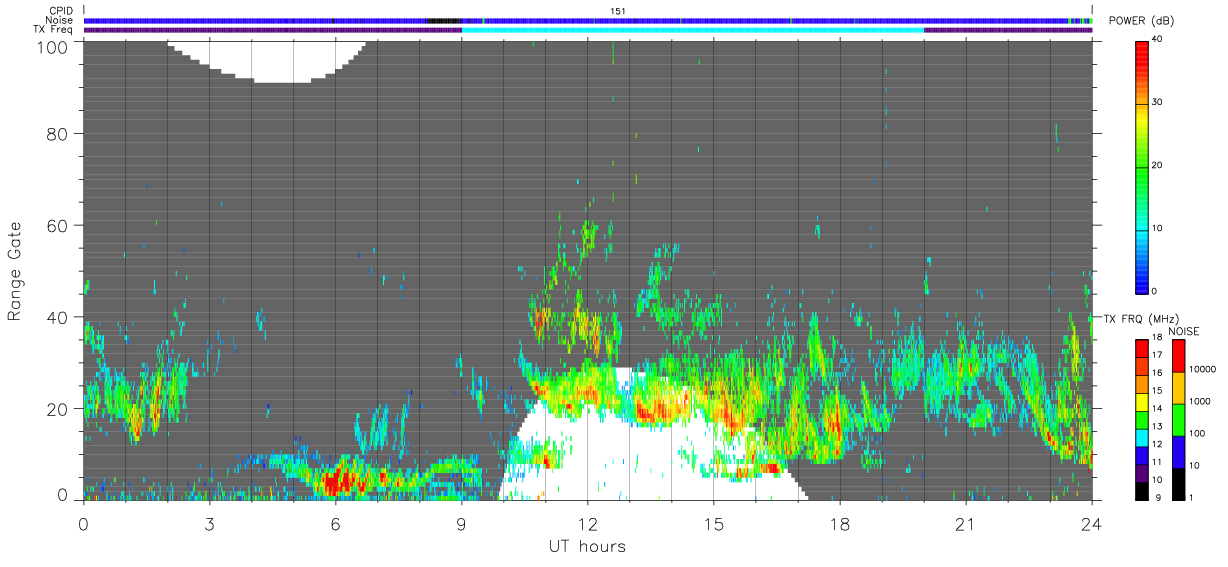1228x567 pixels.
Task: Click Range Gate tick label '20'
Action: [x=57, y=409]
